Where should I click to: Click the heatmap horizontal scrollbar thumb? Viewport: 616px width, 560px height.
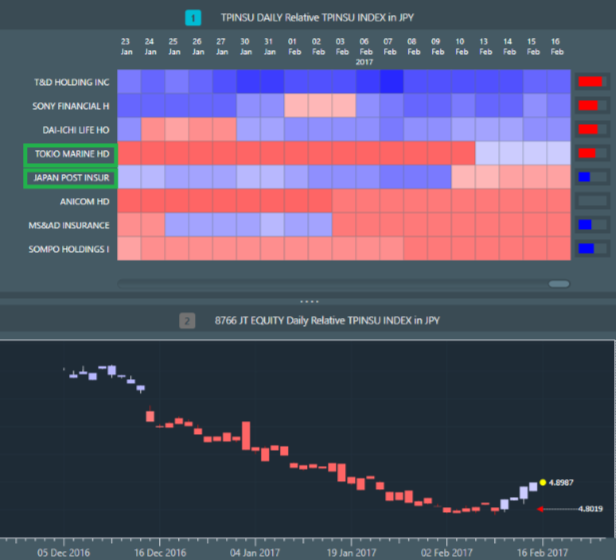coord(559,284)
